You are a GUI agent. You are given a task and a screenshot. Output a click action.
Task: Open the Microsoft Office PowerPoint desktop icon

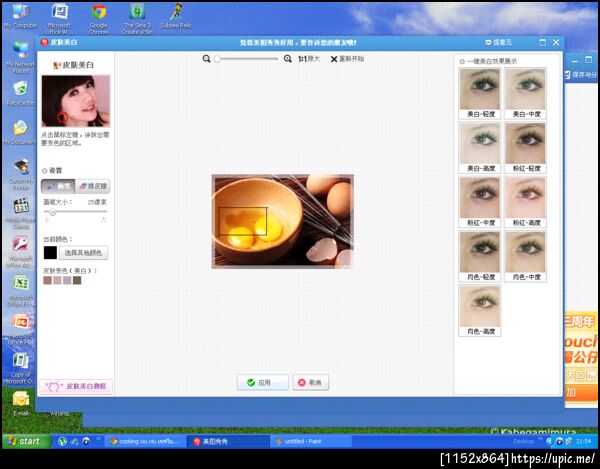pyautogui.click(x=21, y=330)
